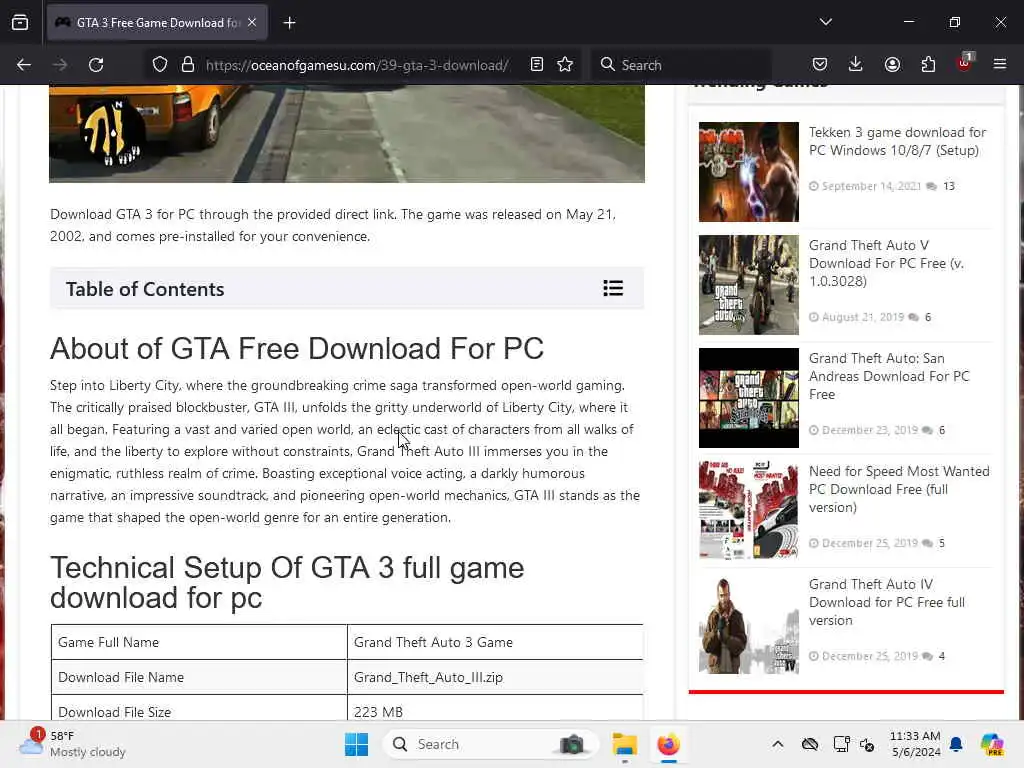Open Grand Theft Auto V Download link
Viewport: 1024px width, 768px height.
click(886, 263)
